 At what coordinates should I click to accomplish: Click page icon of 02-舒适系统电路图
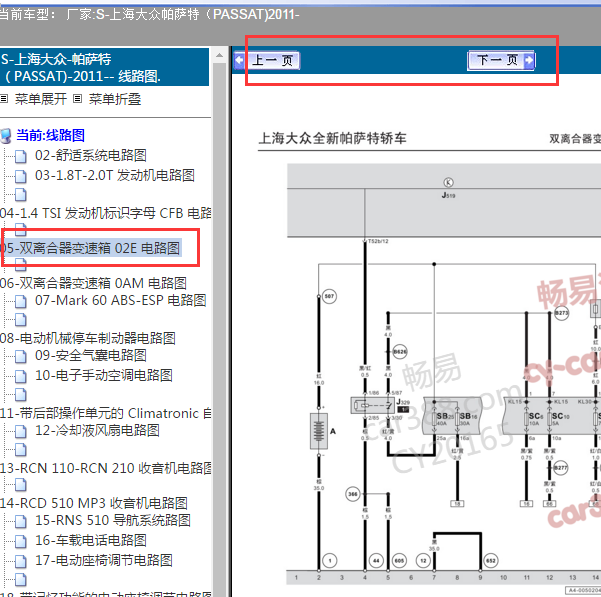(21, 156)
